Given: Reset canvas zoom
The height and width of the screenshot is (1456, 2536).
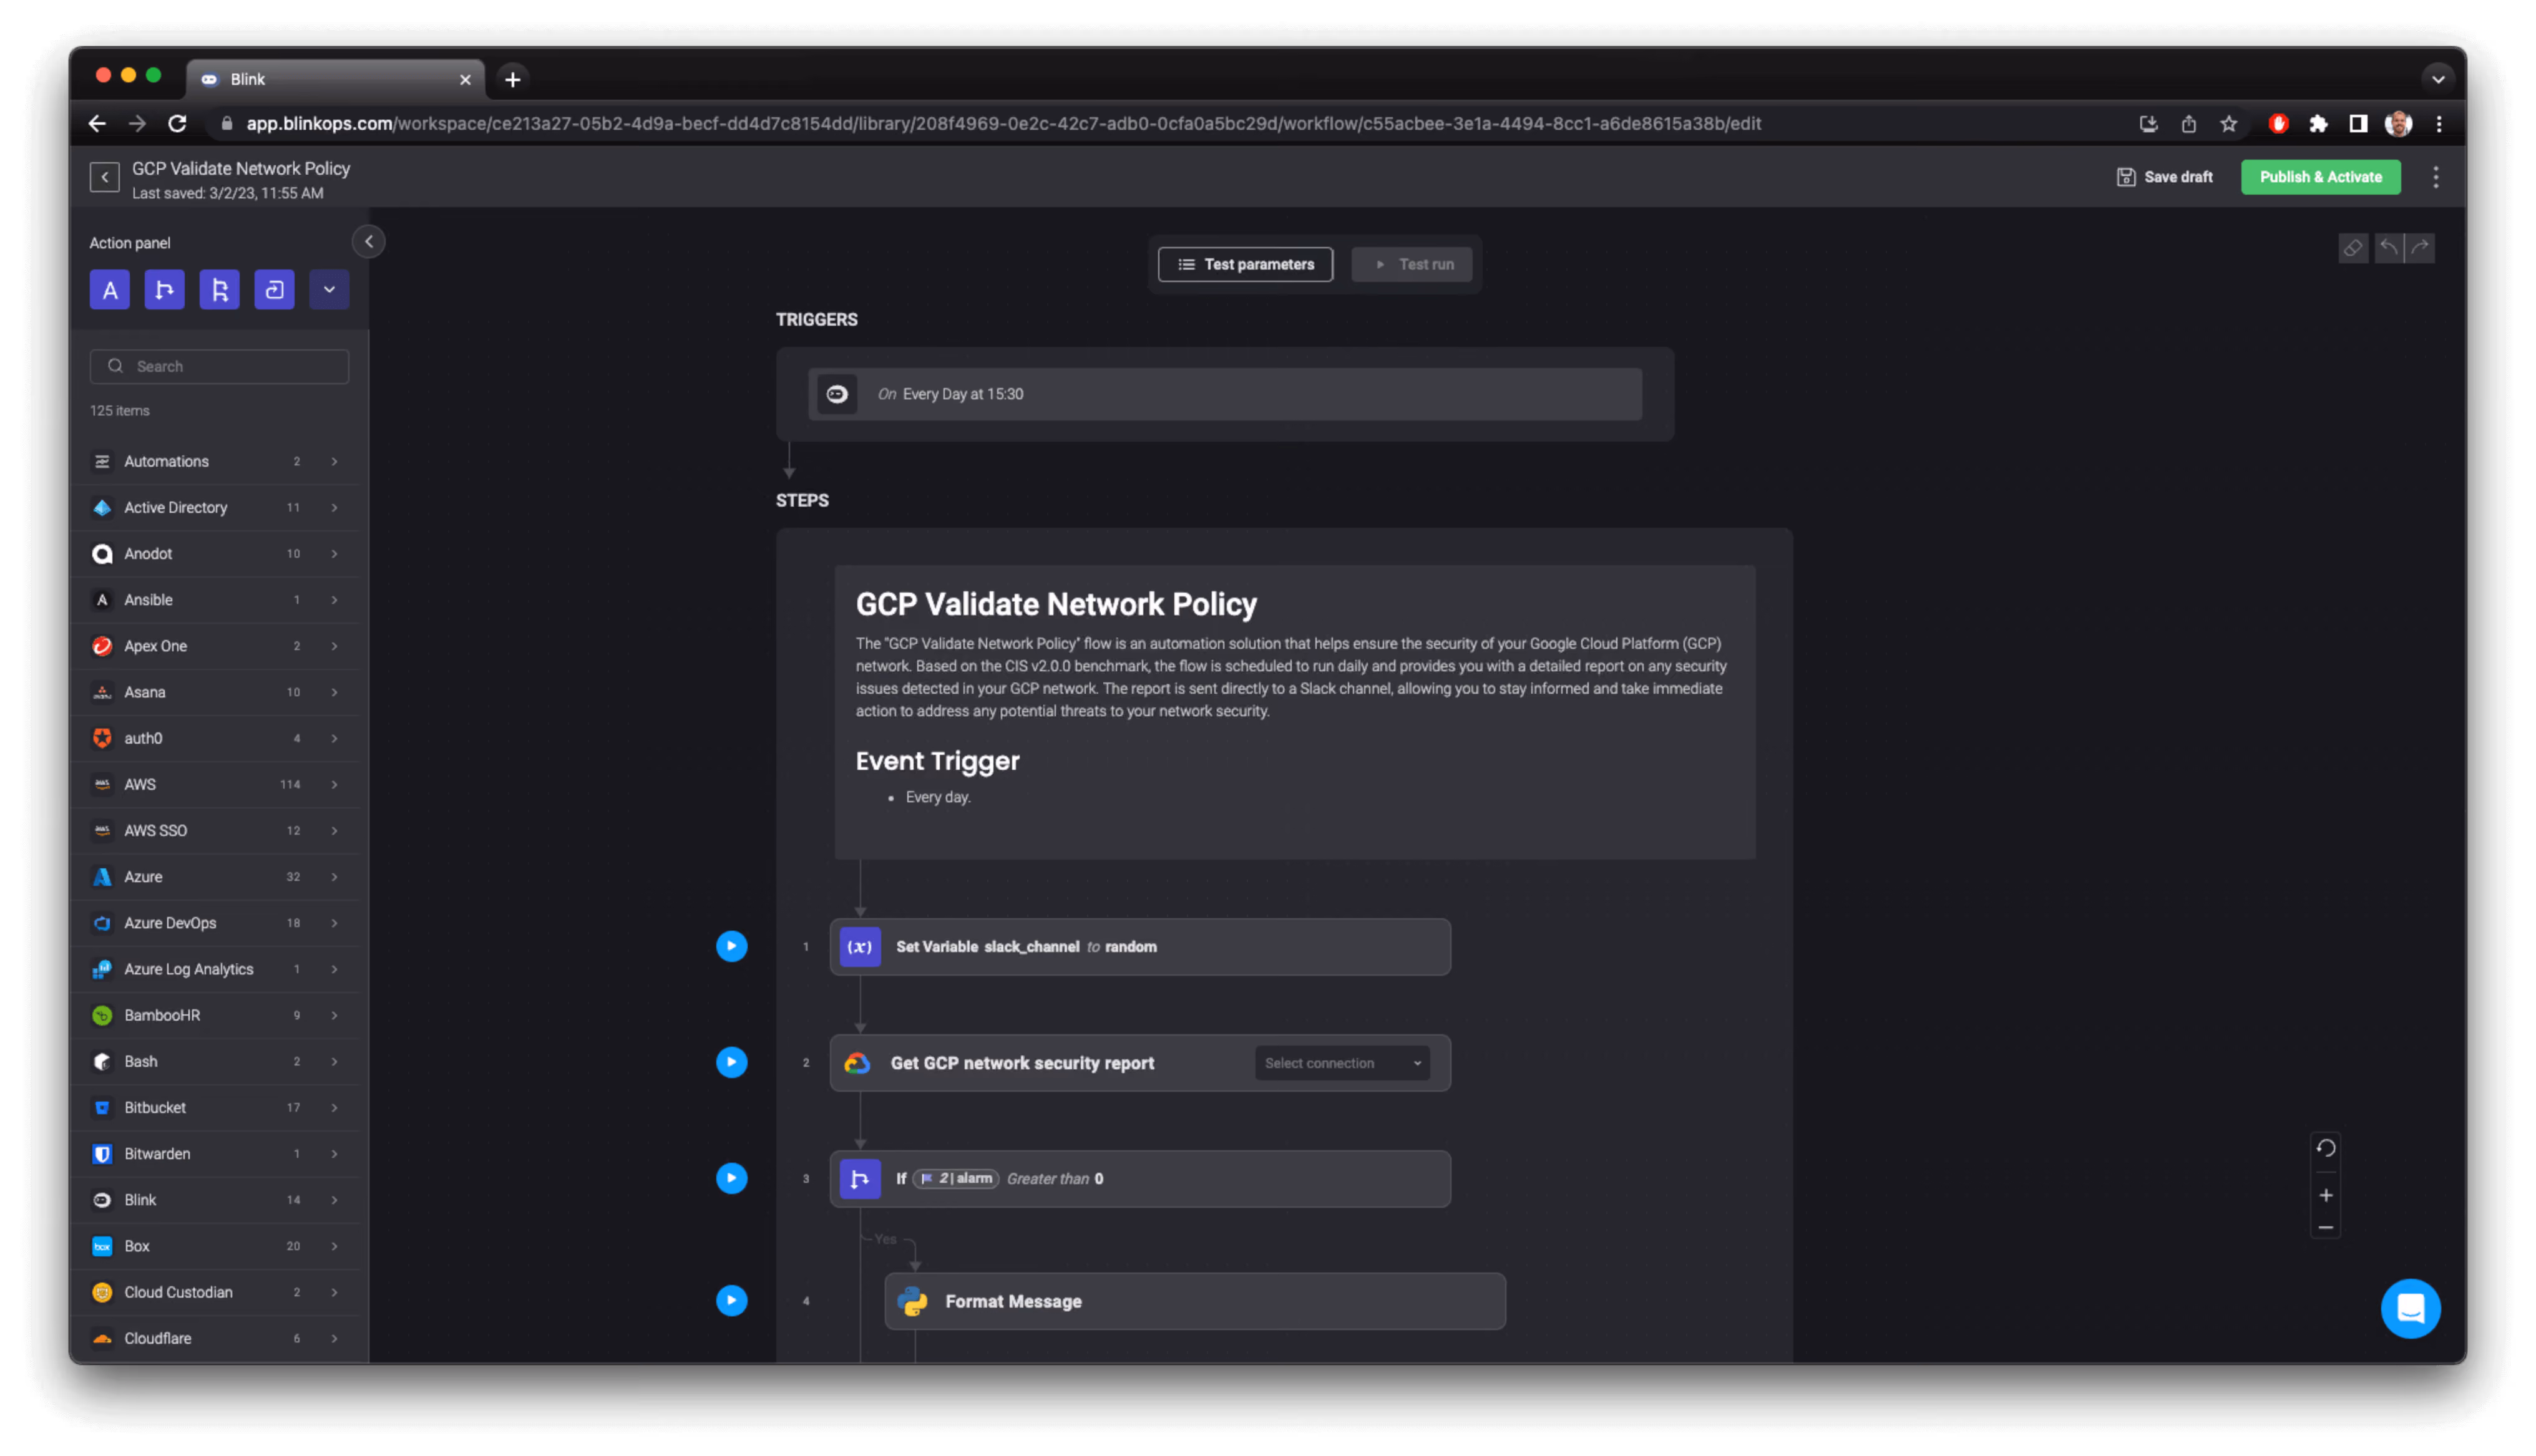Looking at the screenshot, I should coord(2327,1148).
